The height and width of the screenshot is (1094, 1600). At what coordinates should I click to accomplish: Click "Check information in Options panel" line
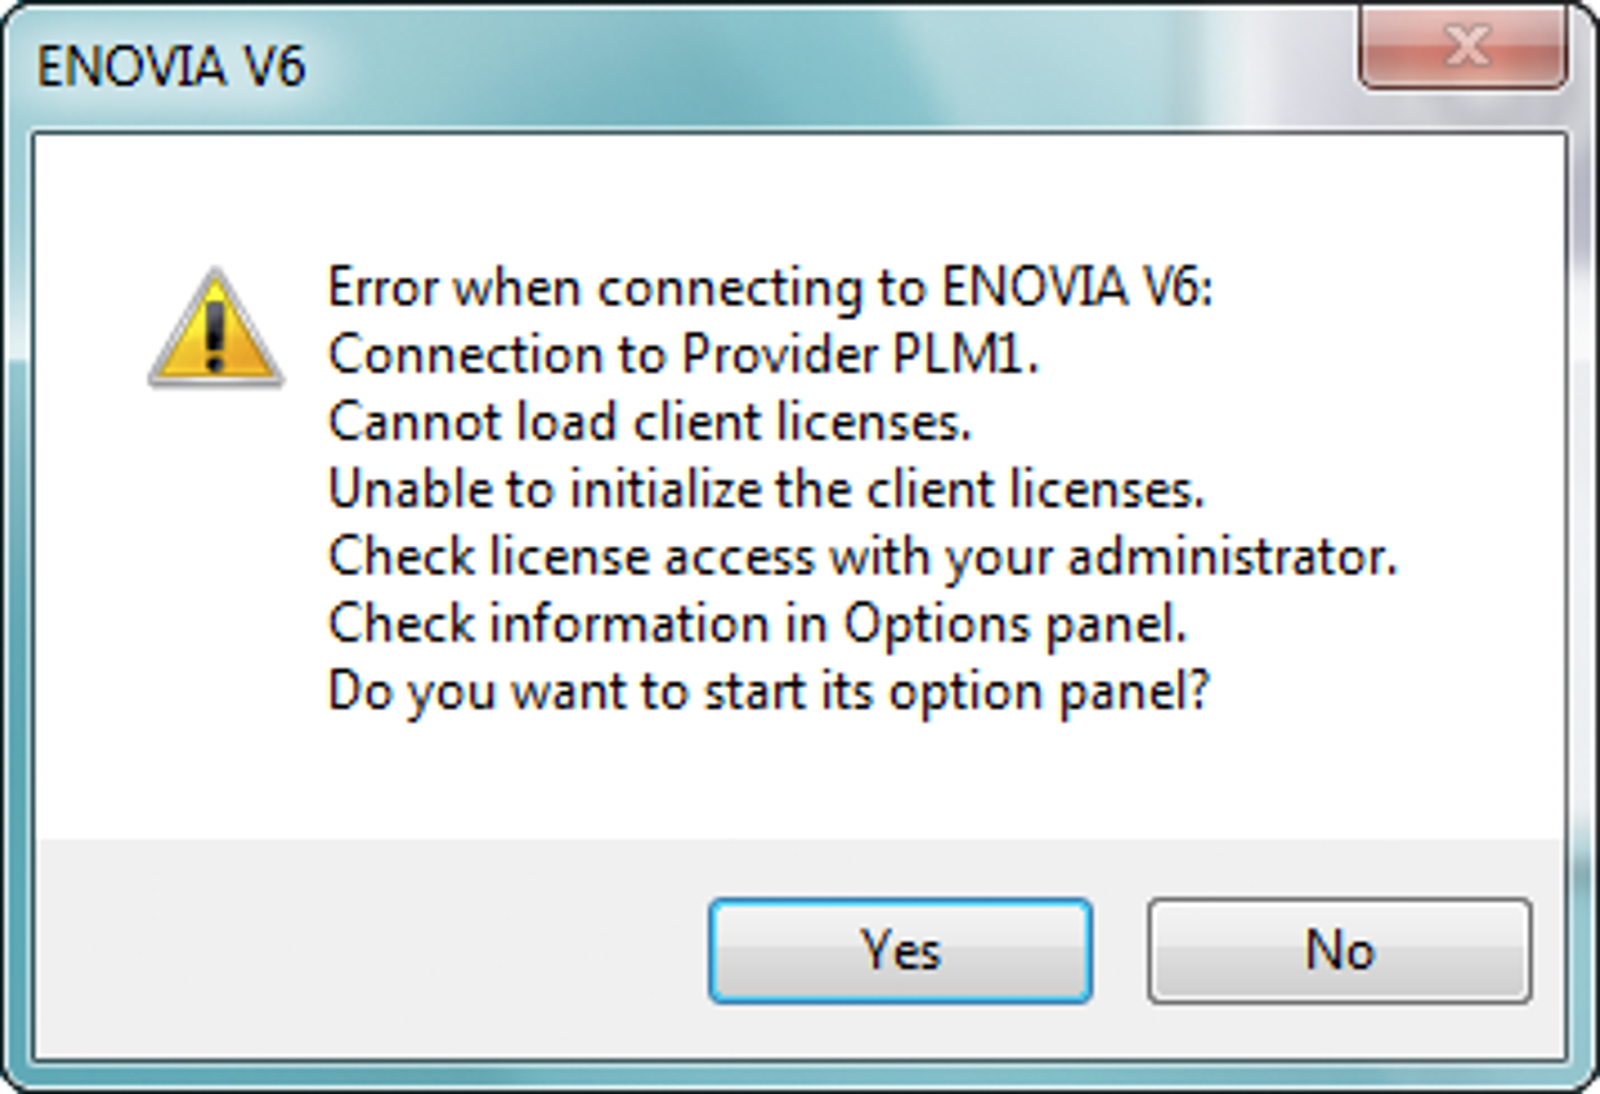tap(757, 623)
